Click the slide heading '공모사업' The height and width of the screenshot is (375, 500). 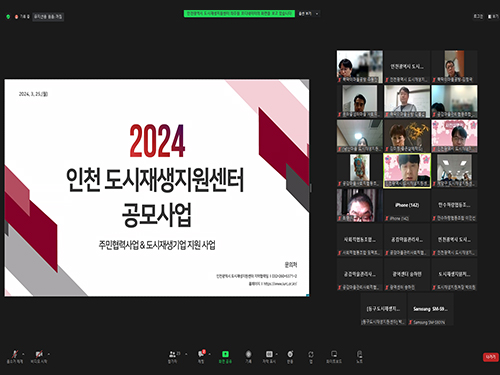point(157,215)
